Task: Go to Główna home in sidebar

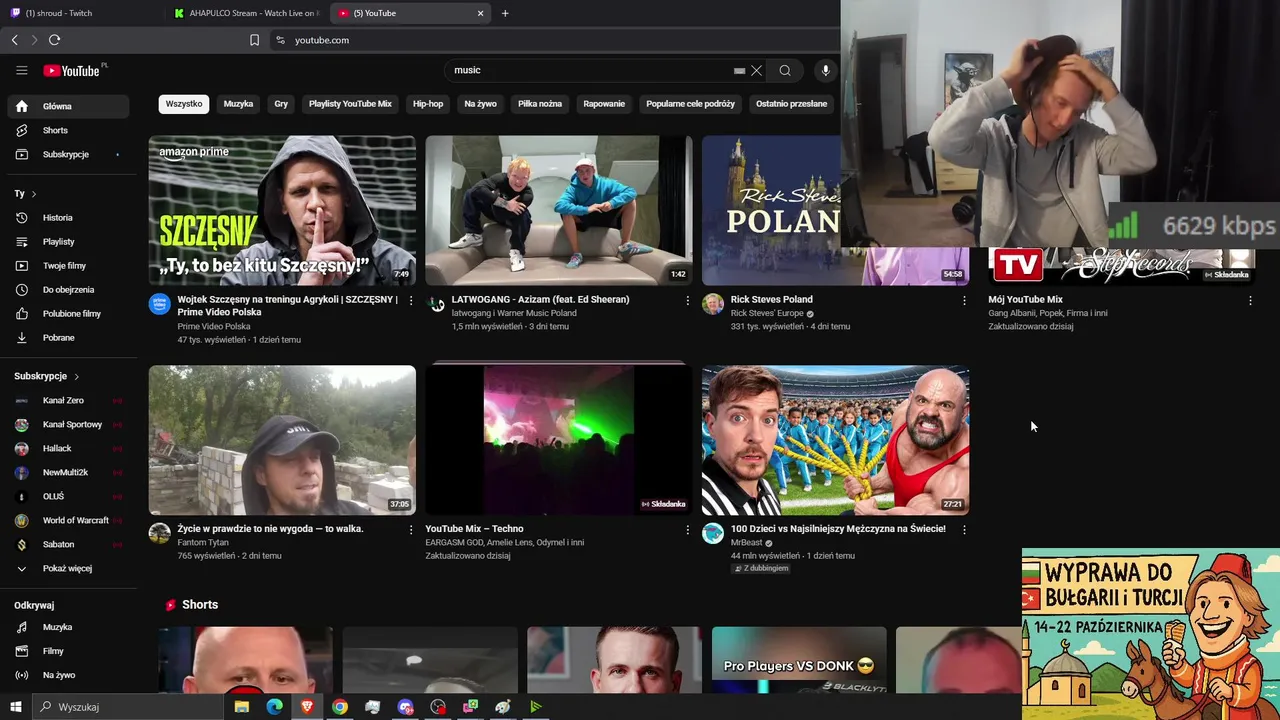Action: pyautogui.click(x=68, y=106)
